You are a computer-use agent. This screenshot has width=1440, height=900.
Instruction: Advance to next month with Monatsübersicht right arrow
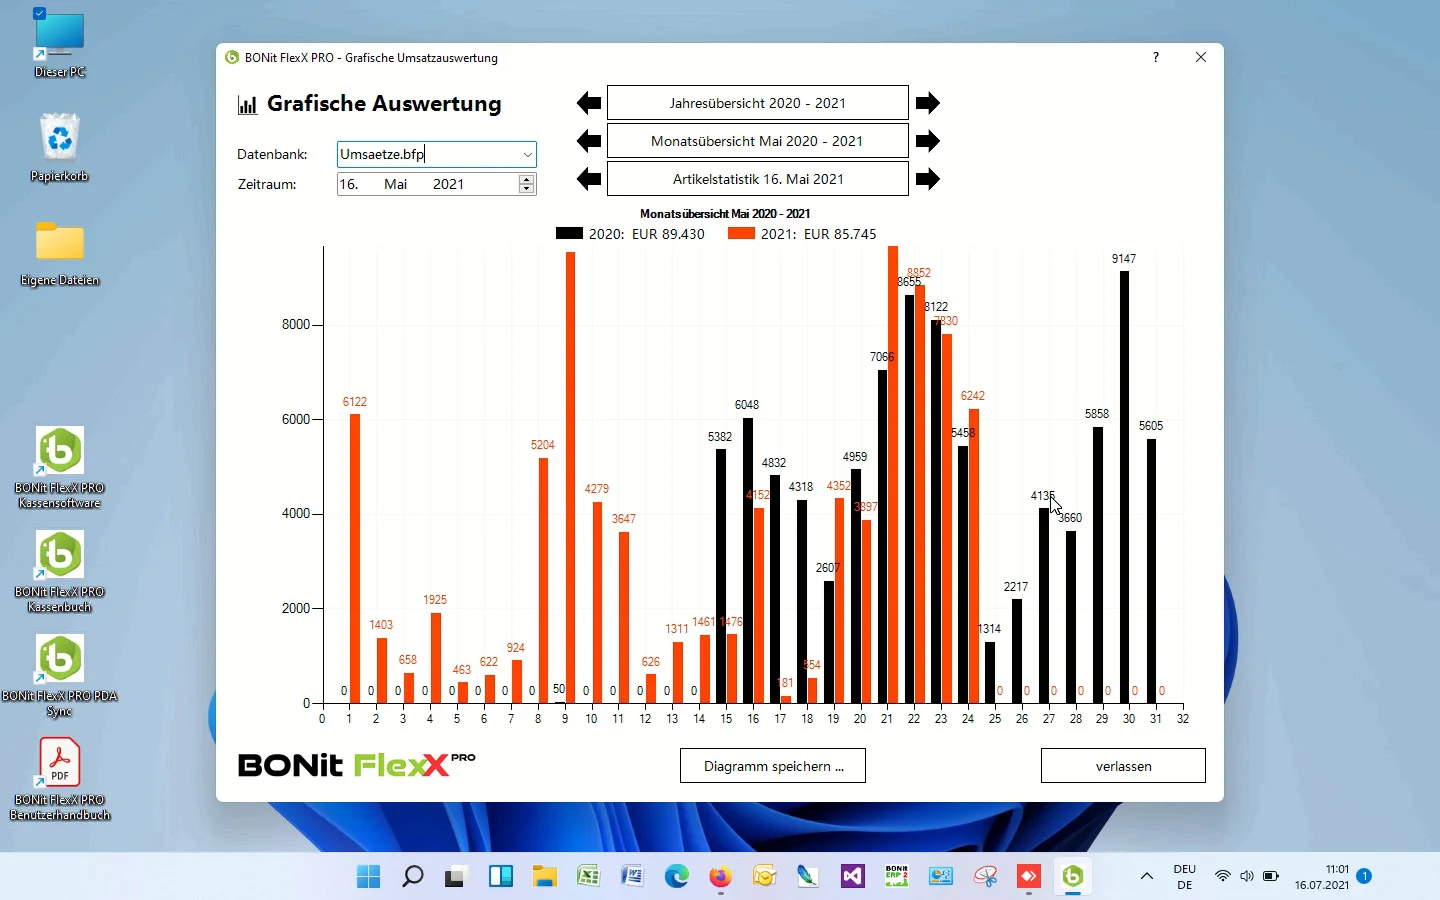coord(928,141)
